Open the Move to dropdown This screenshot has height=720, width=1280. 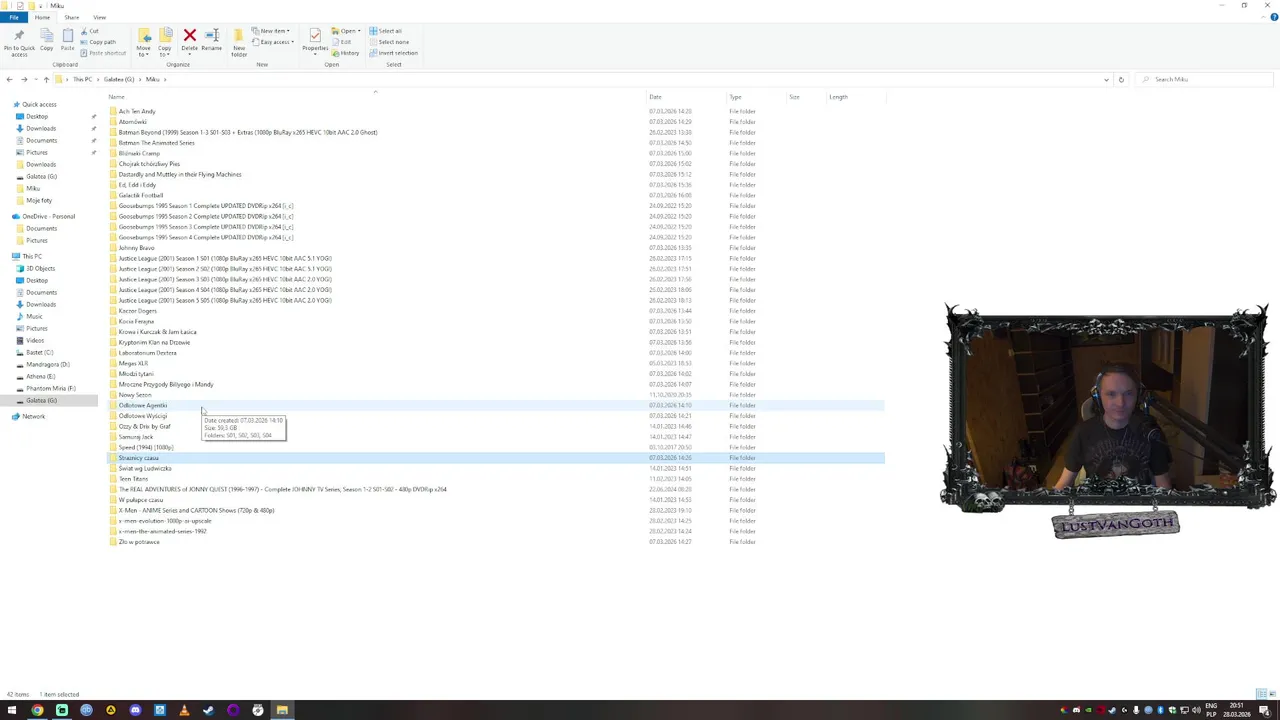click(144, 41)
